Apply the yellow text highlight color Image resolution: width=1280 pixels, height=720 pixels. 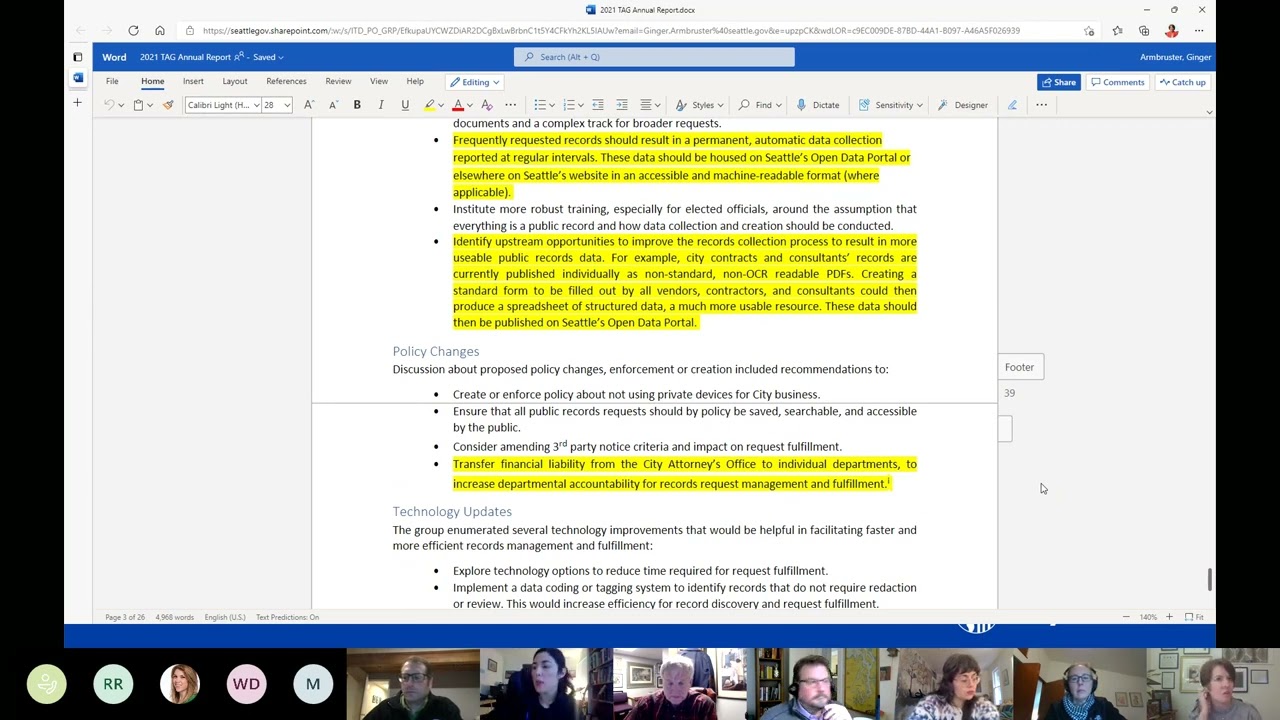(429, 105)
